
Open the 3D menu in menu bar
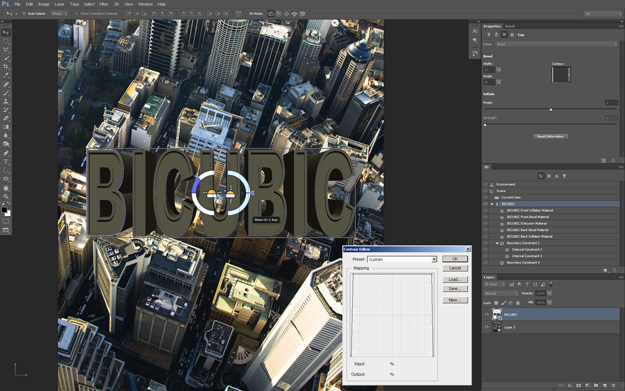(116, 4)
